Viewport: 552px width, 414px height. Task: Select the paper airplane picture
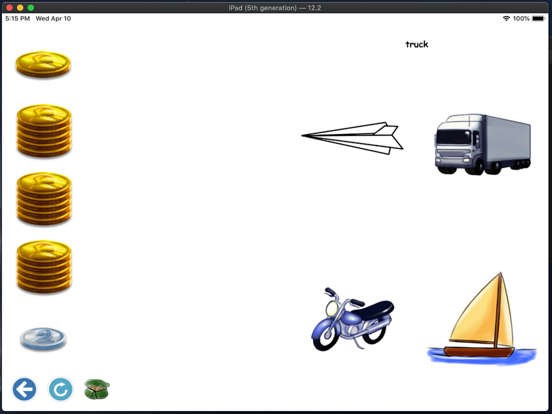coord(352,138)
